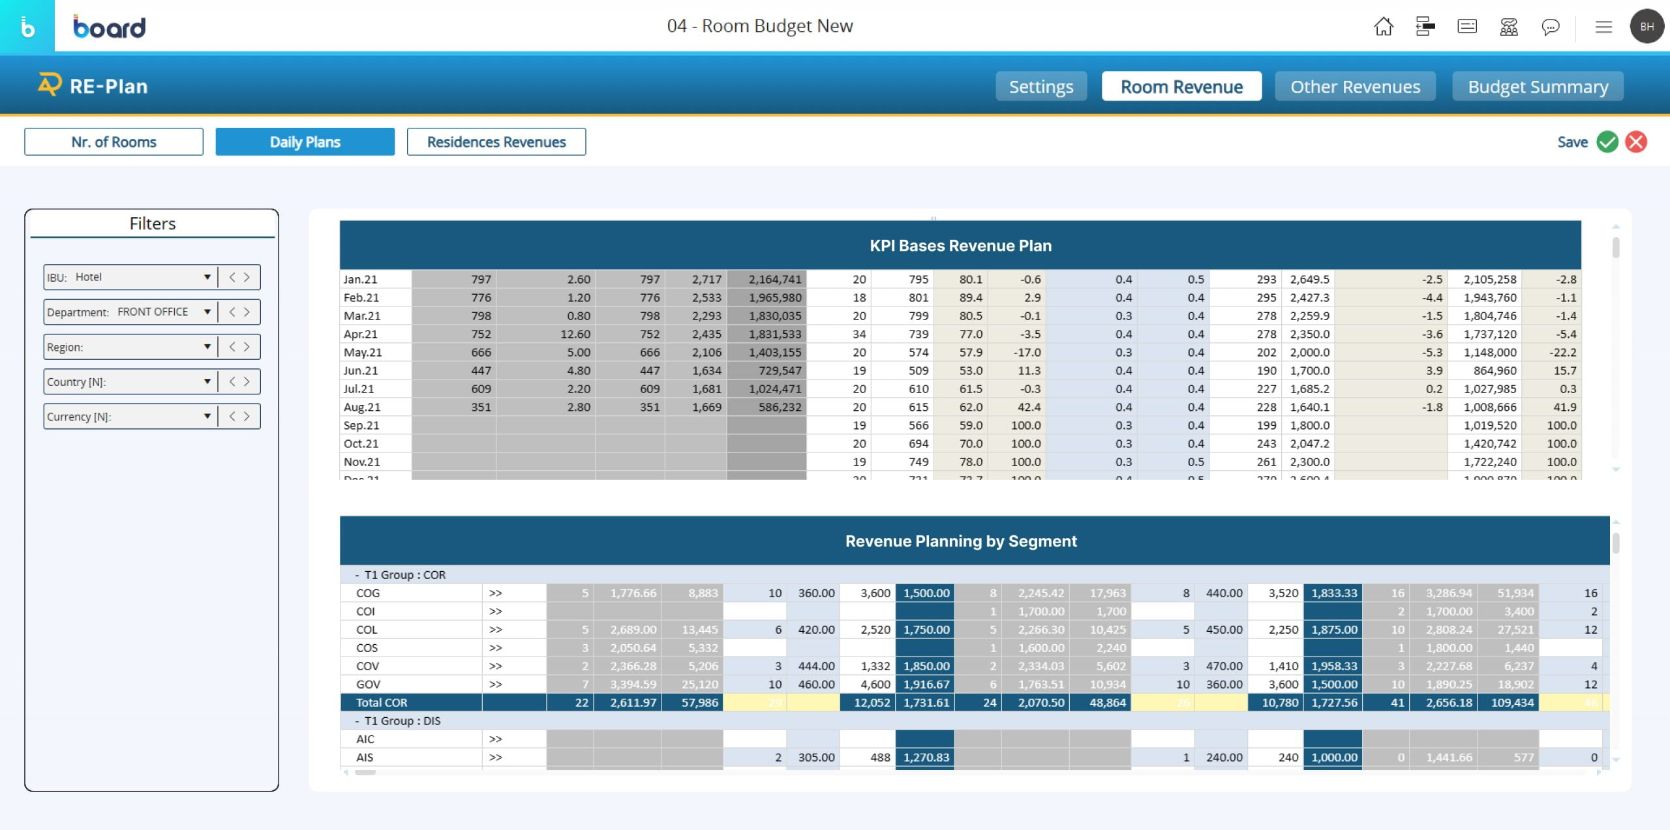The image size is (1670, 830).
Task: Open the presentations audience icon
Action: coord(1509,27)
